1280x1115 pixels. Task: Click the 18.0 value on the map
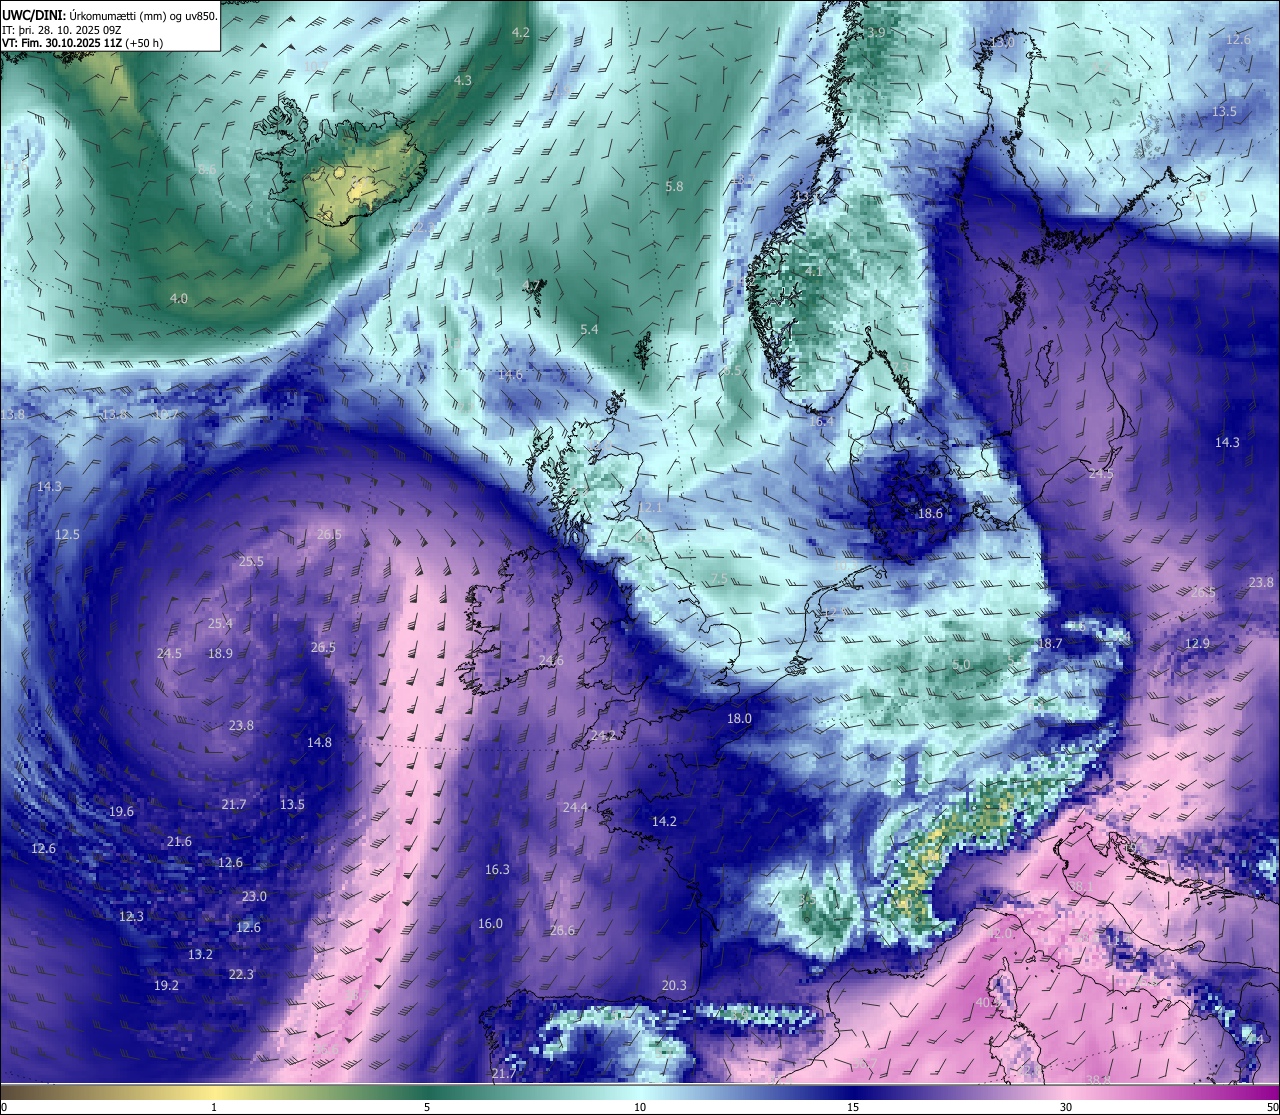(739, 718)
